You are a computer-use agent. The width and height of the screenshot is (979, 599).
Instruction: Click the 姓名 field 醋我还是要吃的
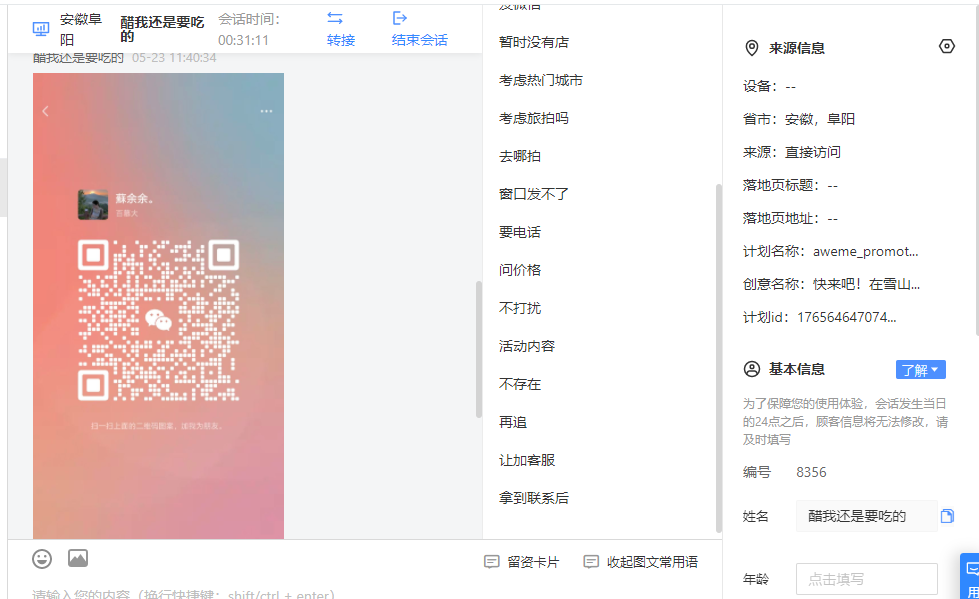point(867,516)
